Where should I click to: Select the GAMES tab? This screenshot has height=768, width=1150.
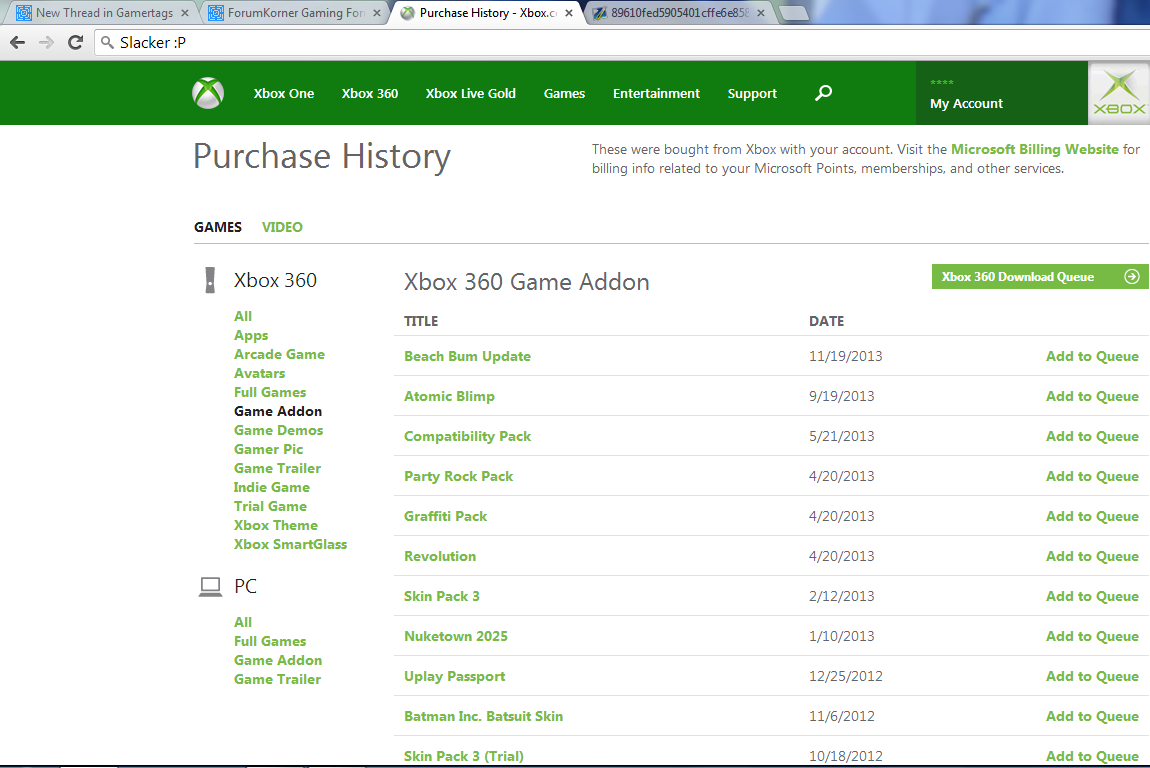(218, 227)
